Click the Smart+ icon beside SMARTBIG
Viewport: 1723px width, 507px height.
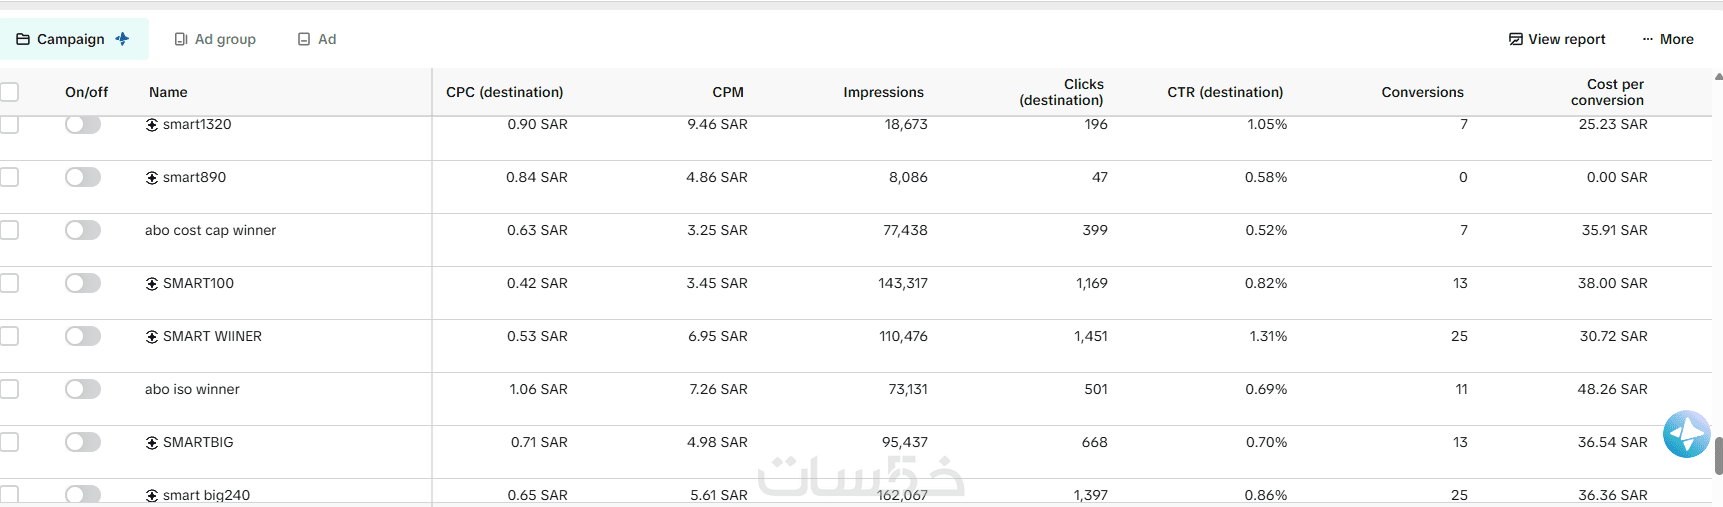coord(152,443)
